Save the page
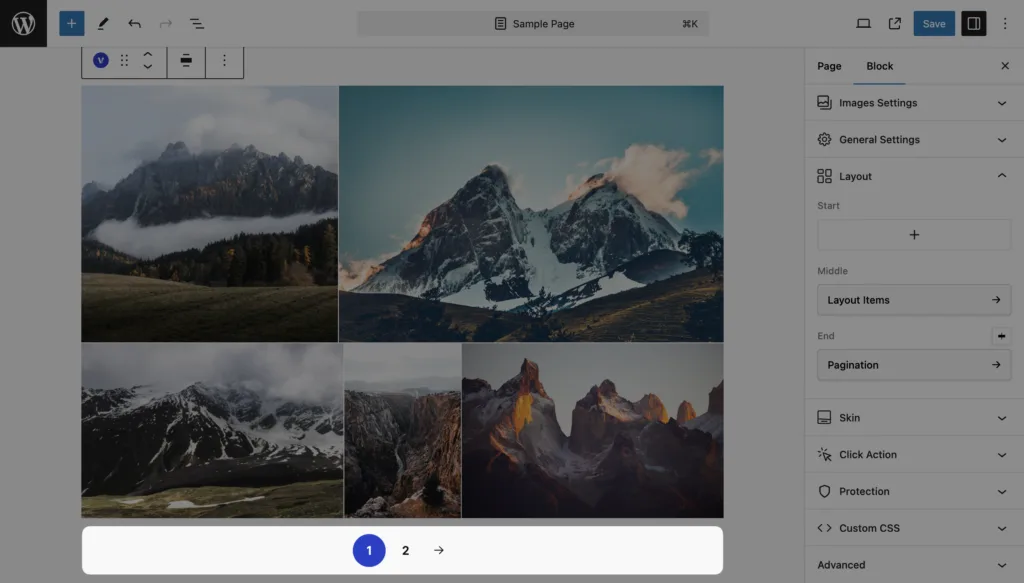The height and width of the screenshot is (583, 1024). coord(934,24)
